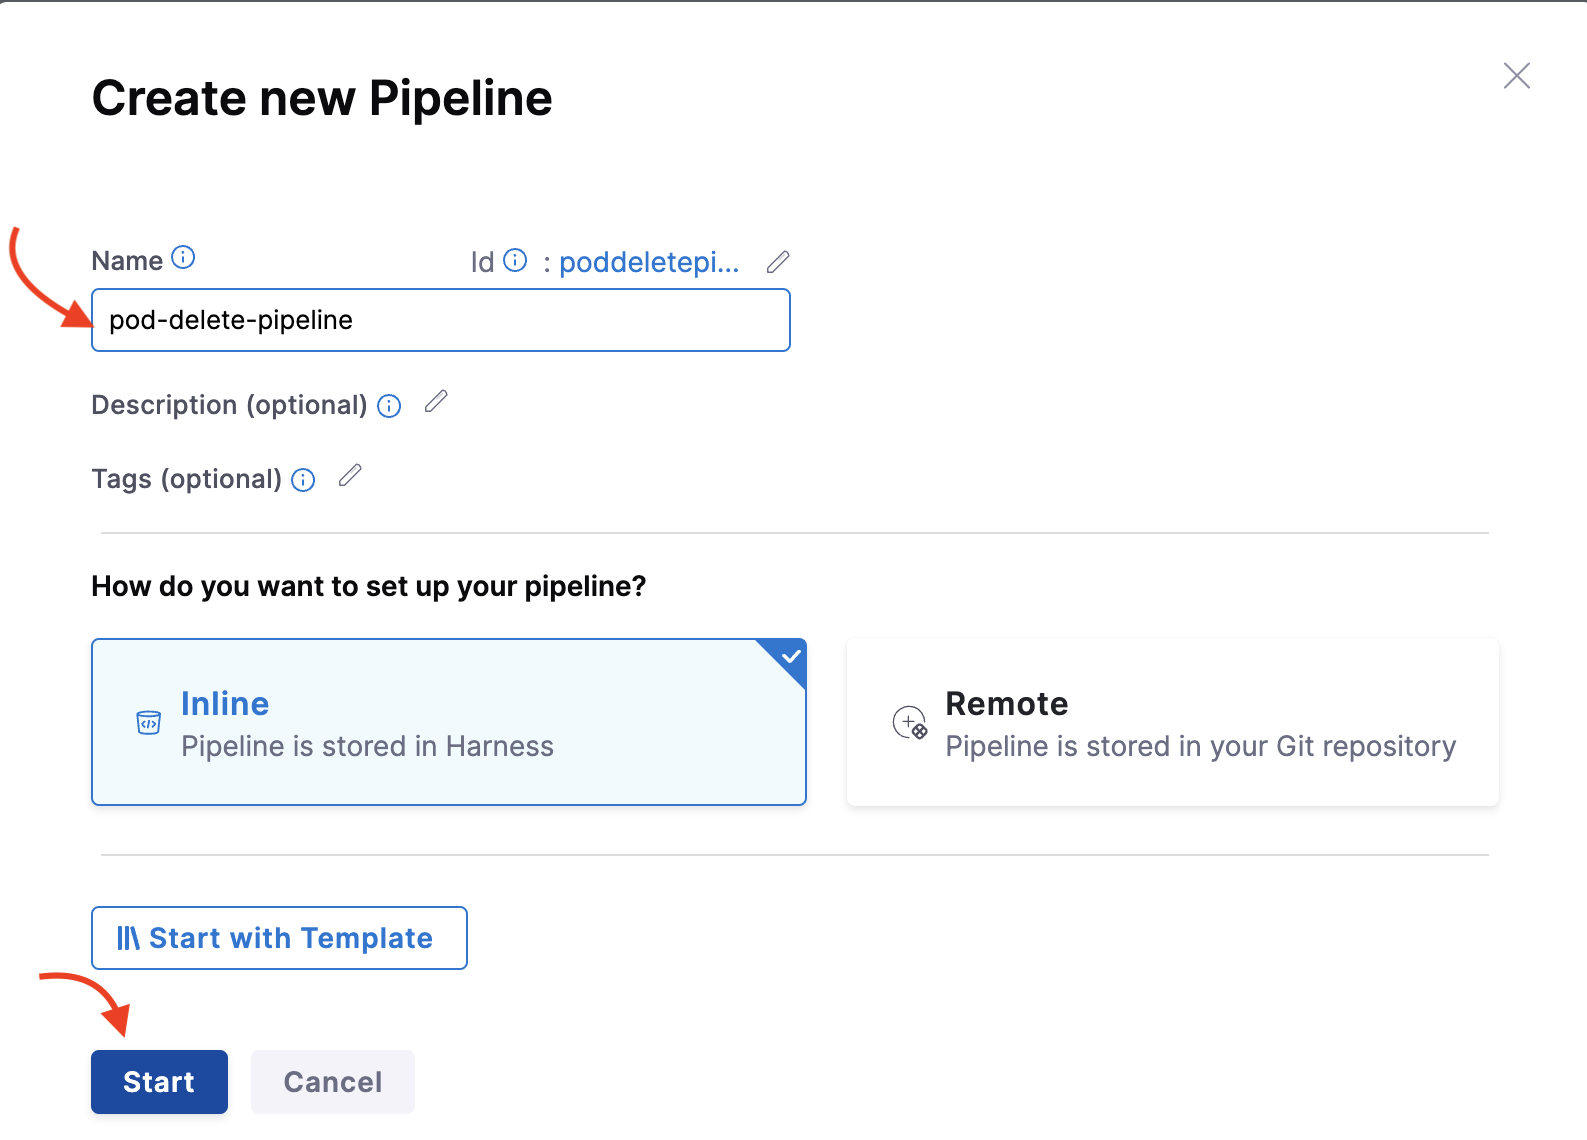Edit the Tags with pencil icon
The height and width of the screenshot is (1140, 1587).
tap(350, 476)
